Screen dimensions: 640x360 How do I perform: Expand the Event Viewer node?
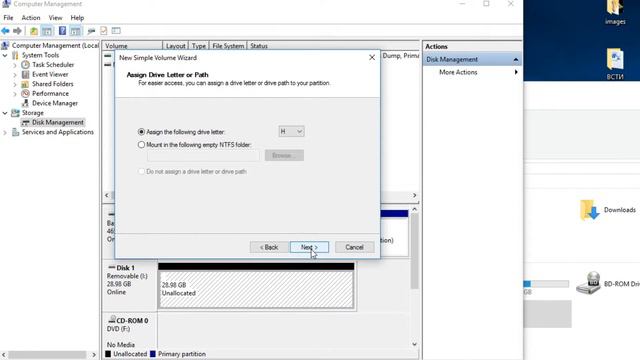click(15, 74)
